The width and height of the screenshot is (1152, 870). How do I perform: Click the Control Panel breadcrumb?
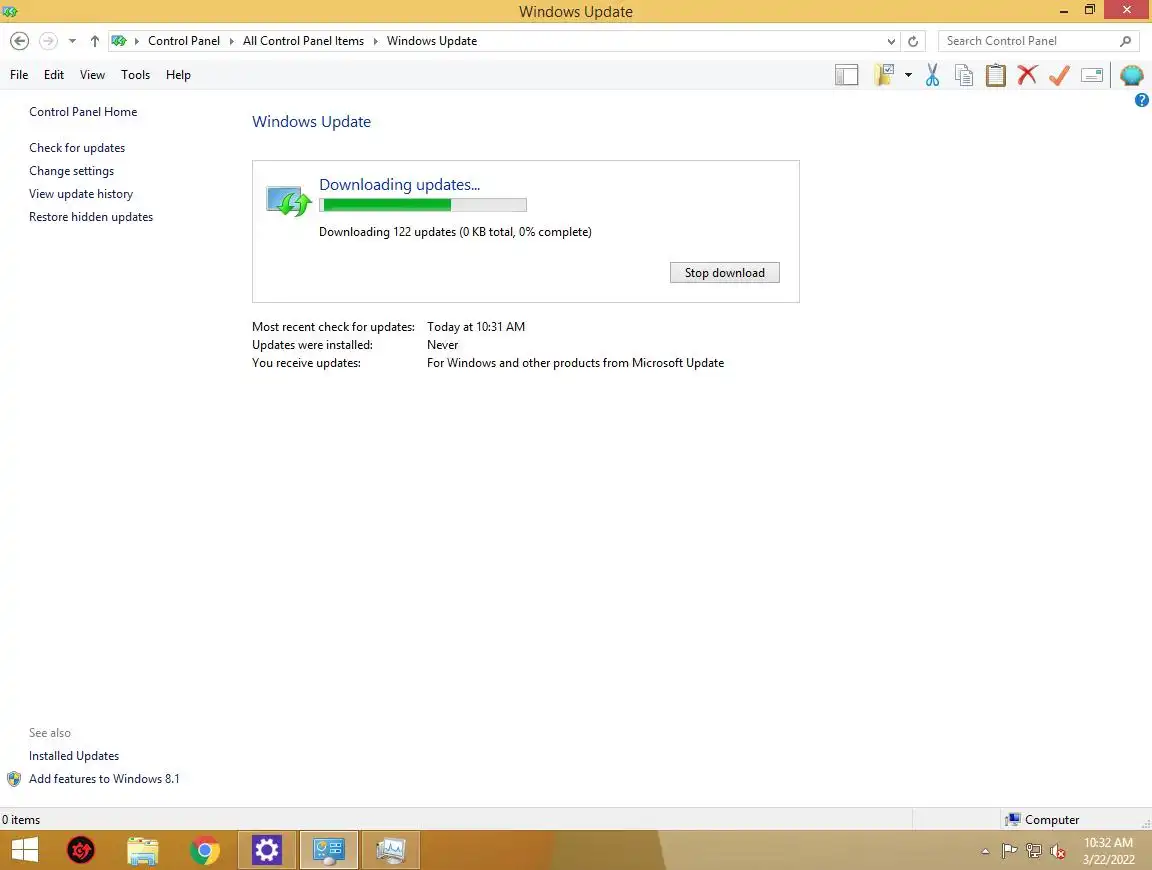(184, 41)
